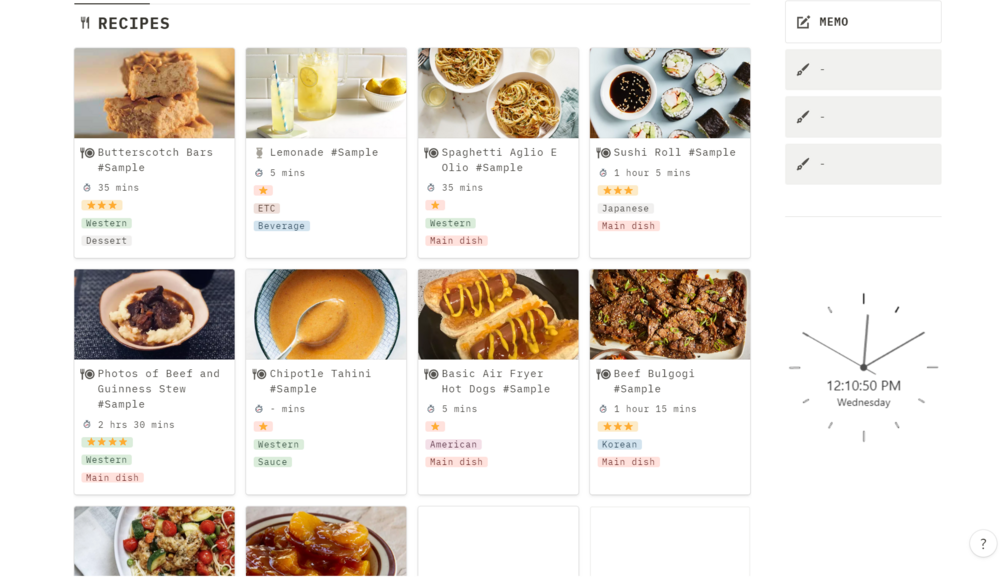
Task: Click the dish icon beside Butterscotch Bars title
Action: 87,153
